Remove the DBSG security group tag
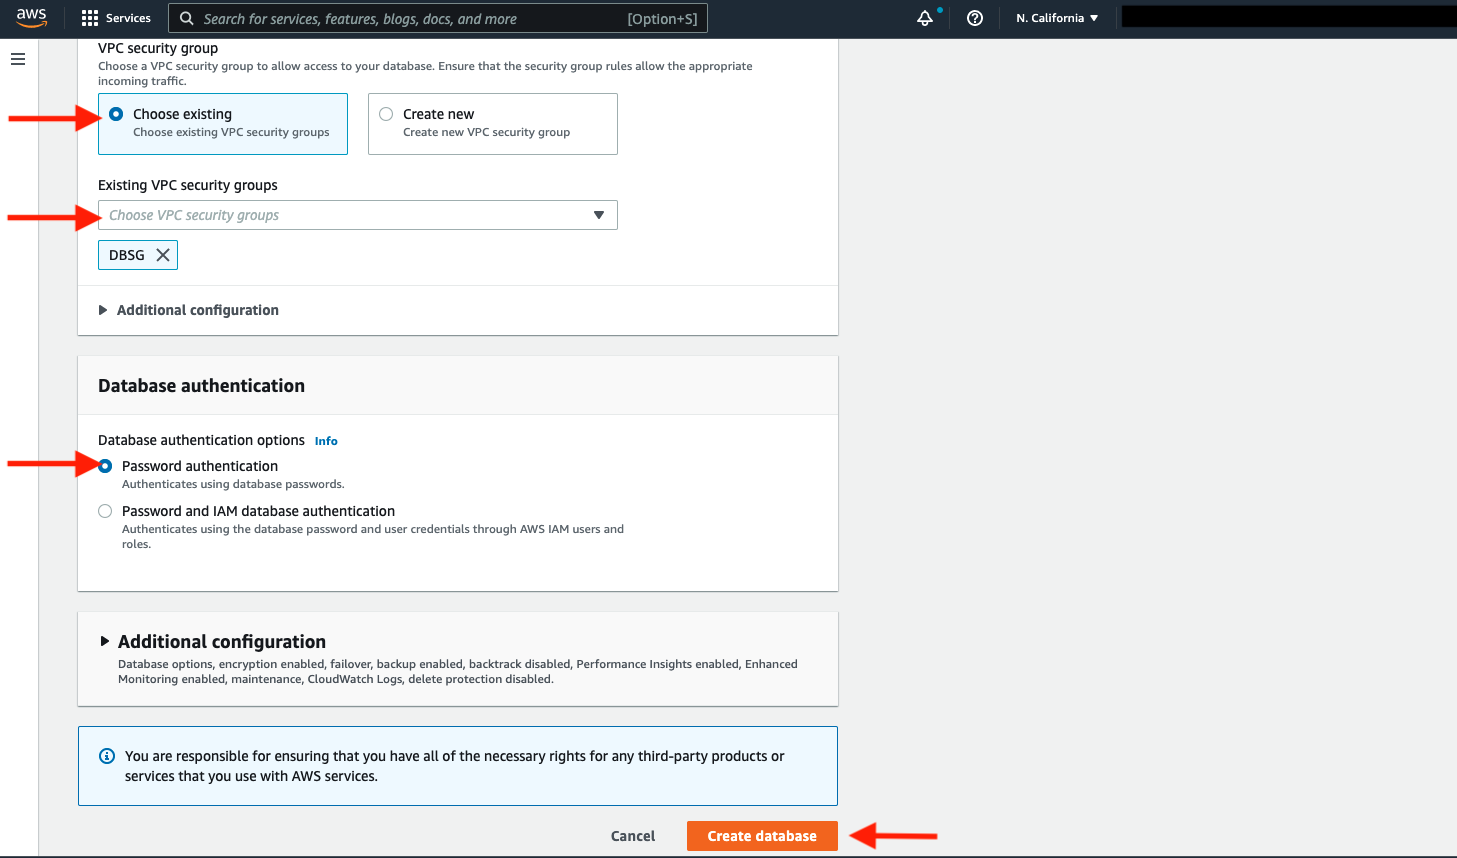 coord(163,255)
